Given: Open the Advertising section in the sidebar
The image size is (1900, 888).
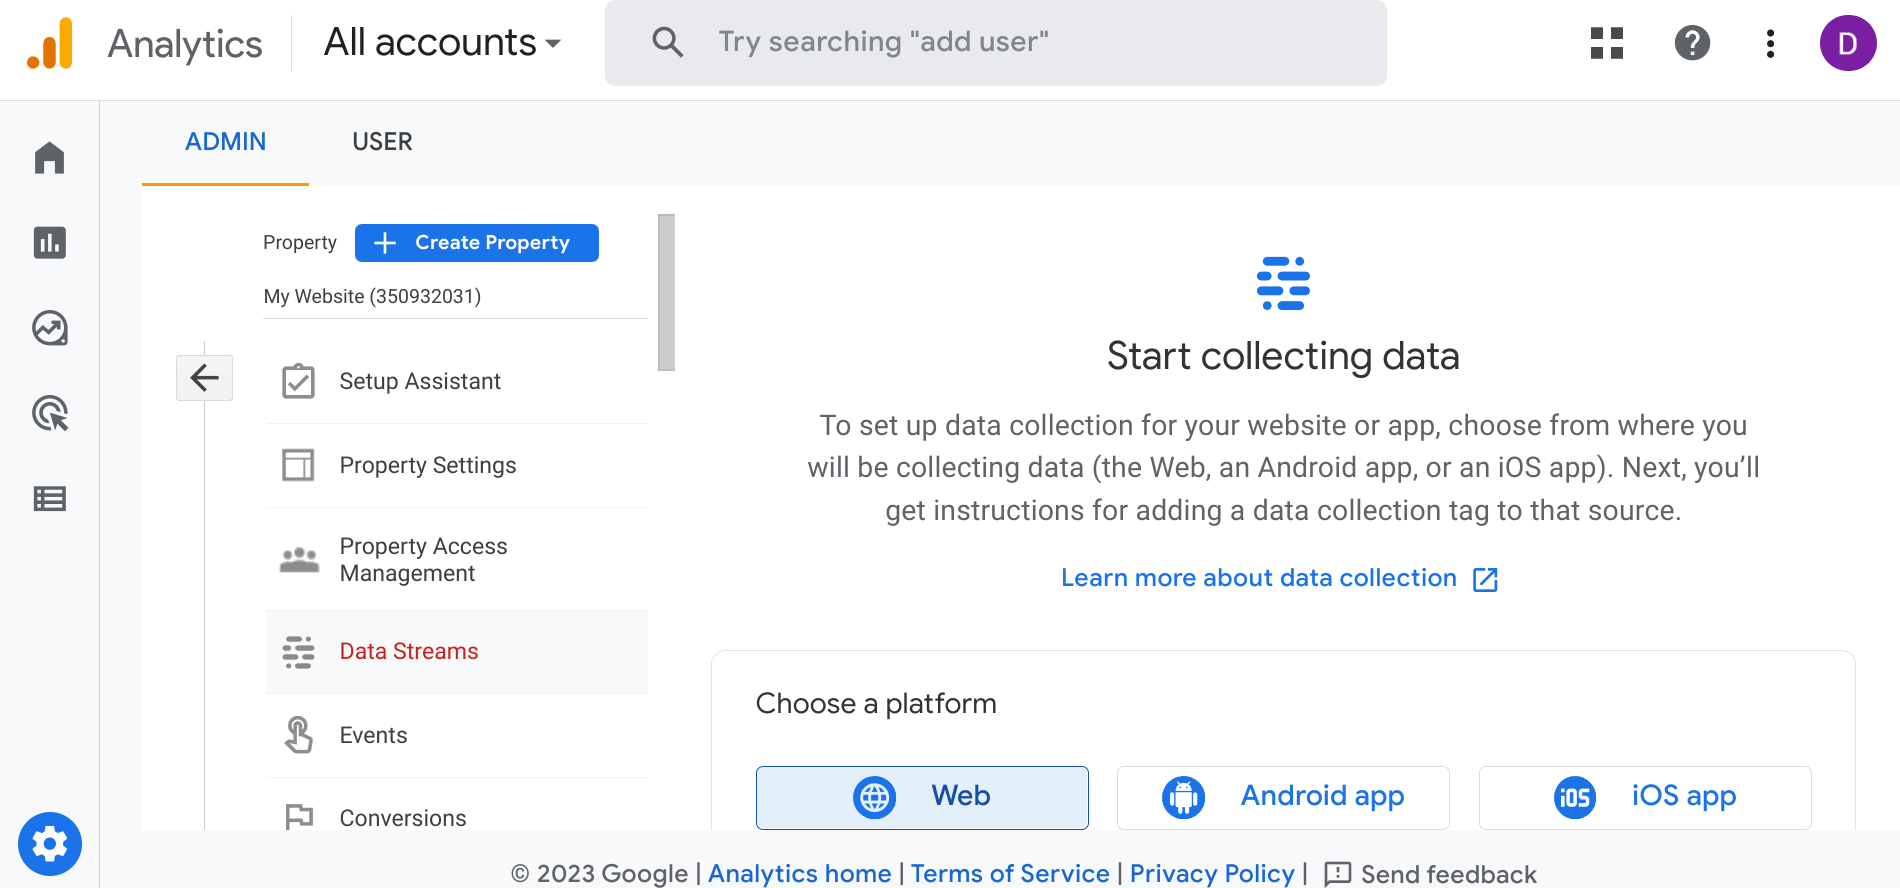Looking at the screenshot, I should click(x=50, y=413).
